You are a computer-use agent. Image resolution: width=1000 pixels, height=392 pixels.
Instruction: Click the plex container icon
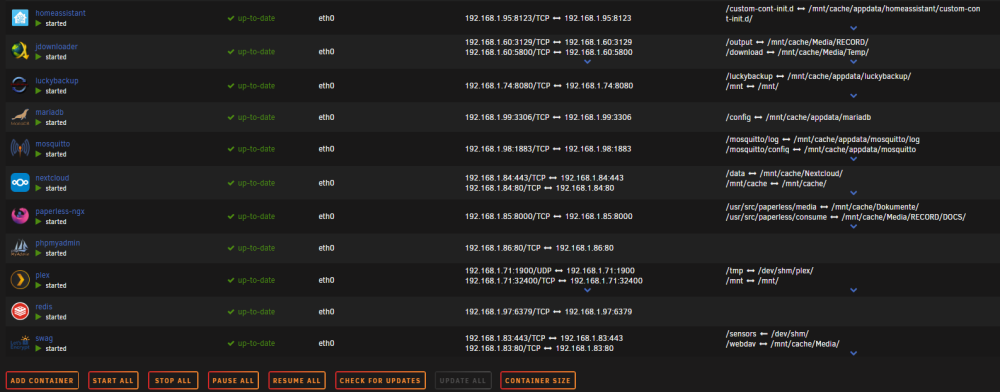[20, 280]
